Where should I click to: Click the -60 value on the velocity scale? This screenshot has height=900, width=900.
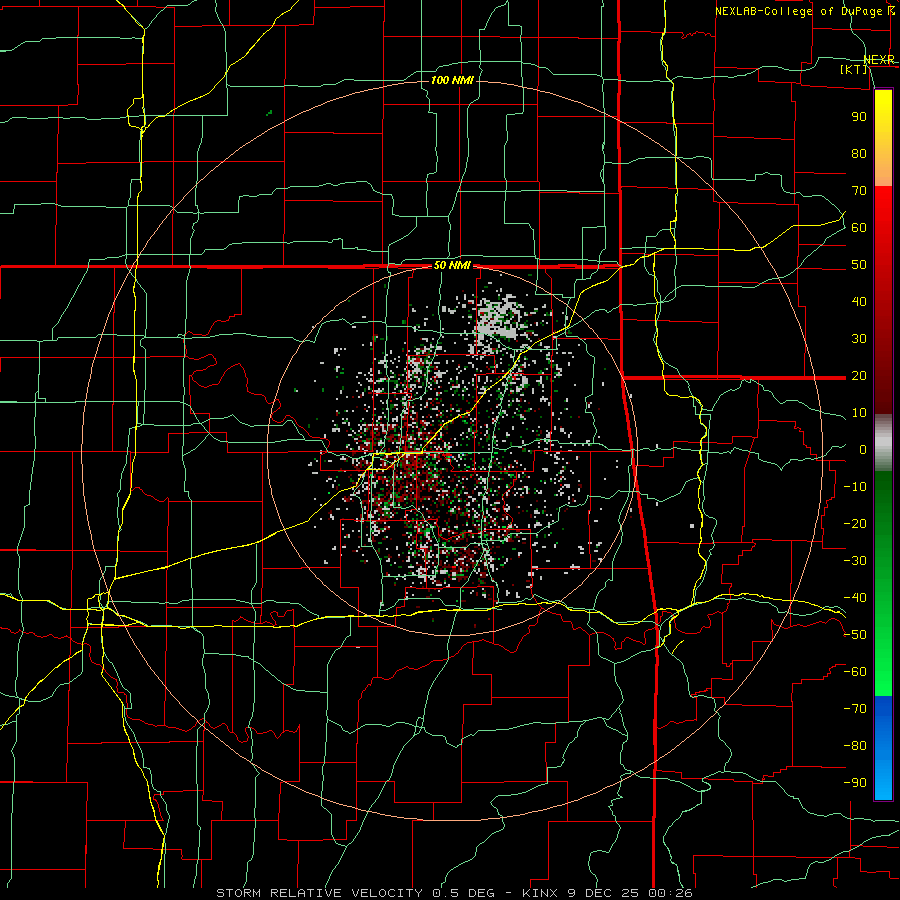[855, 672]
